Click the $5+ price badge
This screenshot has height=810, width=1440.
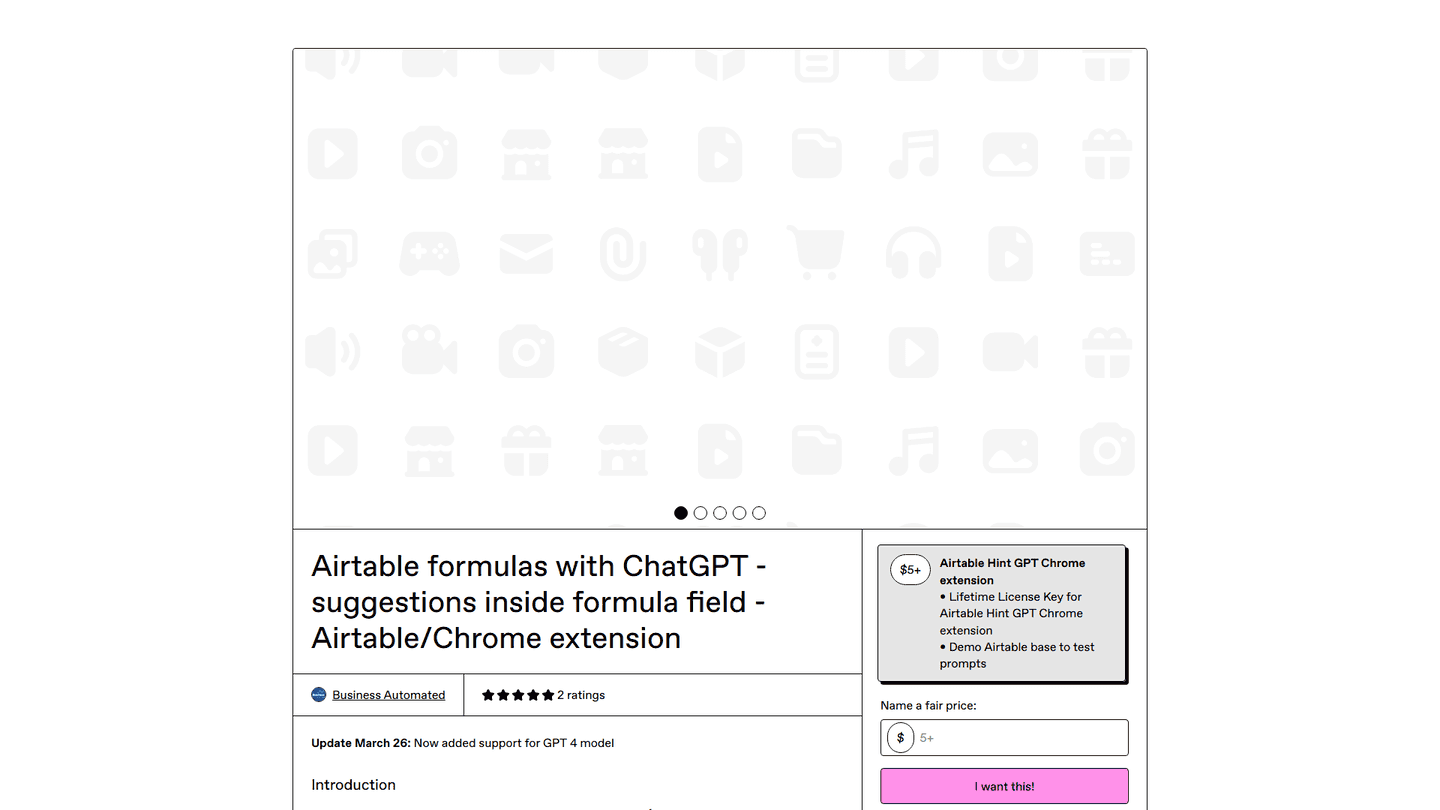[910, 570]
